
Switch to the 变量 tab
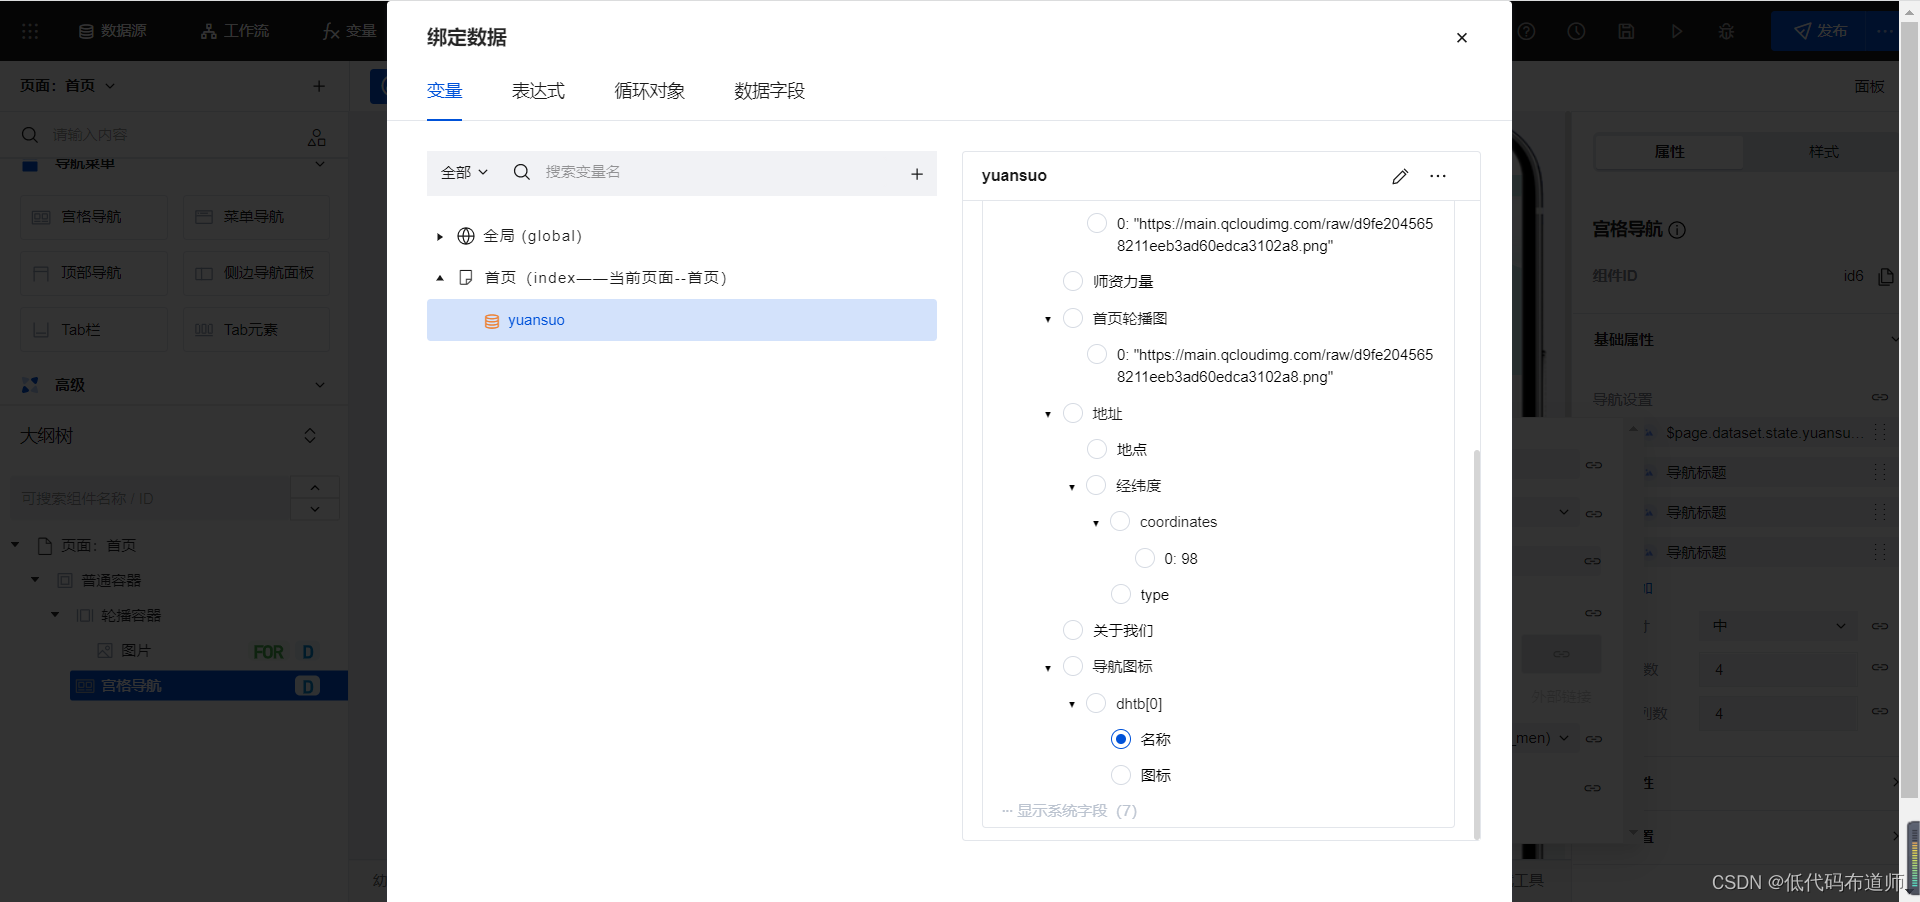[x=444, y=91]
